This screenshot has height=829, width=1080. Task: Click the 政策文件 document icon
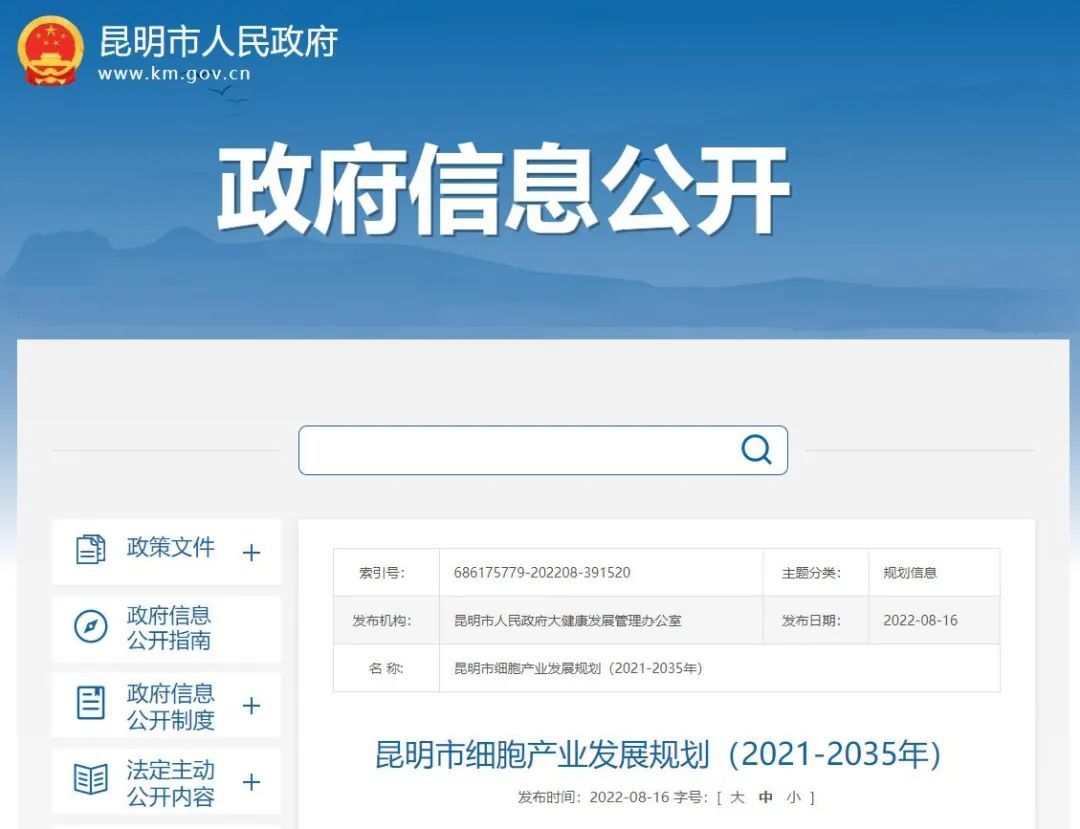(90, 549)
